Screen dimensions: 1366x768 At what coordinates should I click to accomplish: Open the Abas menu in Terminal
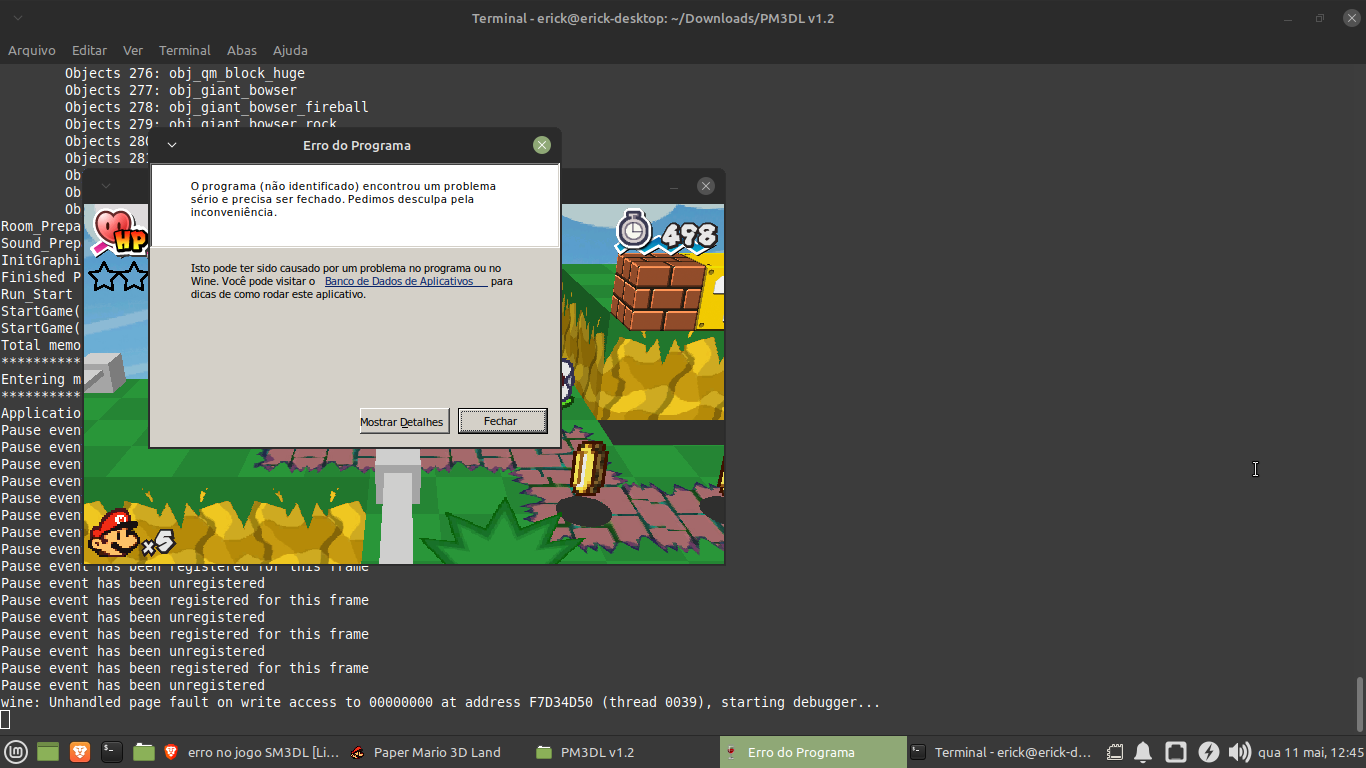click(242, 50)
